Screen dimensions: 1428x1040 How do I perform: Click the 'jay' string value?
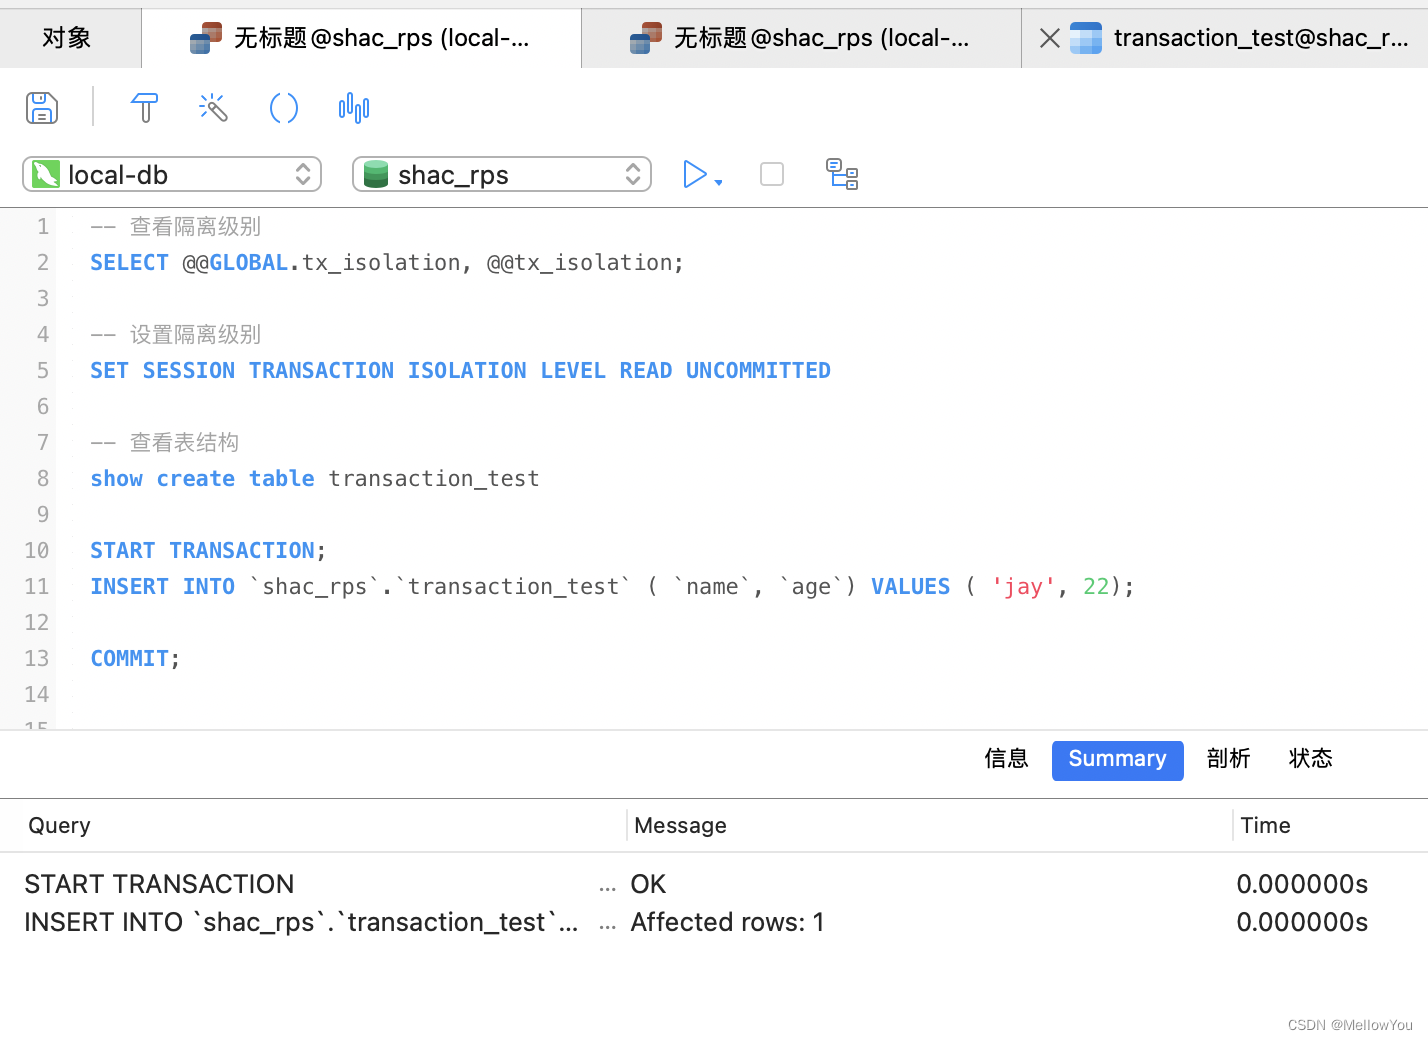(x=1023, y=587)
